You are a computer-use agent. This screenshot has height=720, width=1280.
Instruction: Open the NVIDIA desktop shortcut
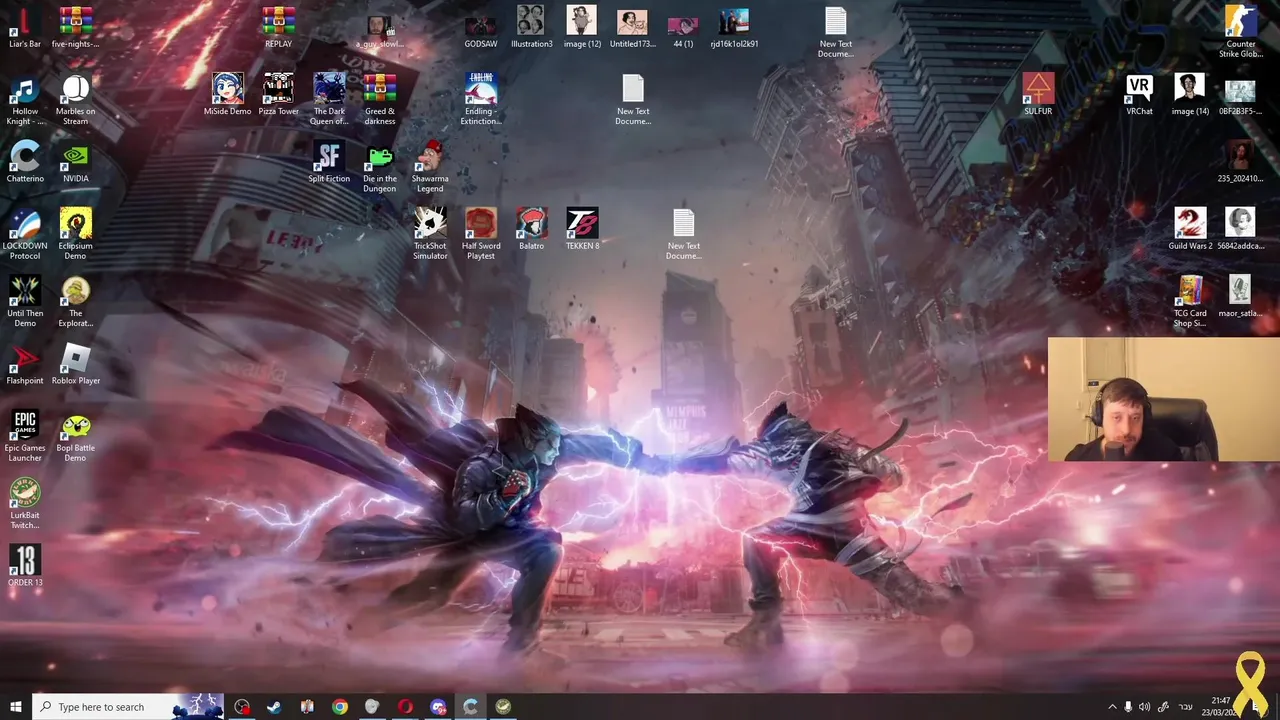tap(76, 161)
